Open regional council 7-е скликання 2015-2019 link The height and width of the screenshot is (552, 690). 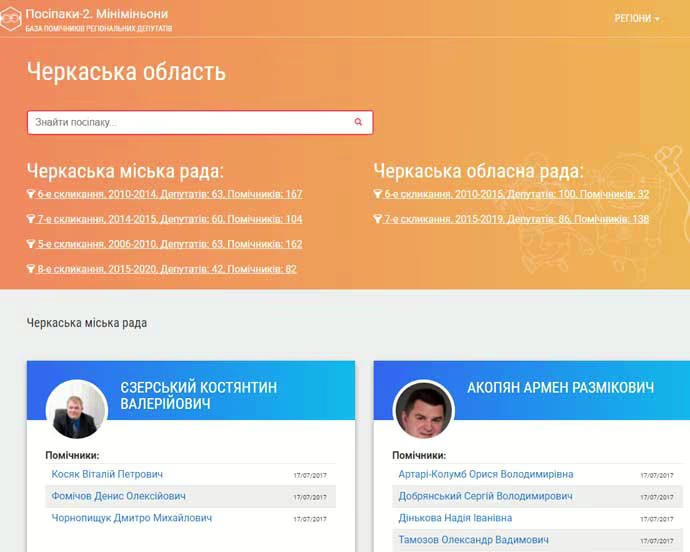click(x=516, y=219)
